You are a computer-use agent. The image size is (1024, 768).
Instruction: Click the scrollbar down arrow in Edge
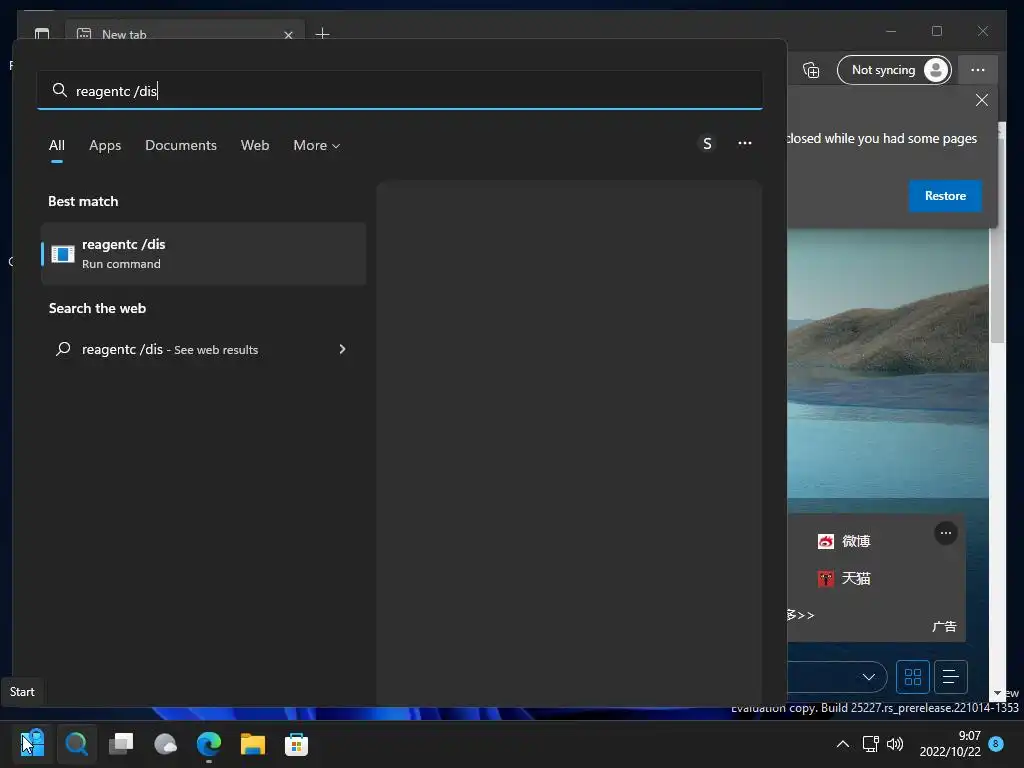pos(997,694)
